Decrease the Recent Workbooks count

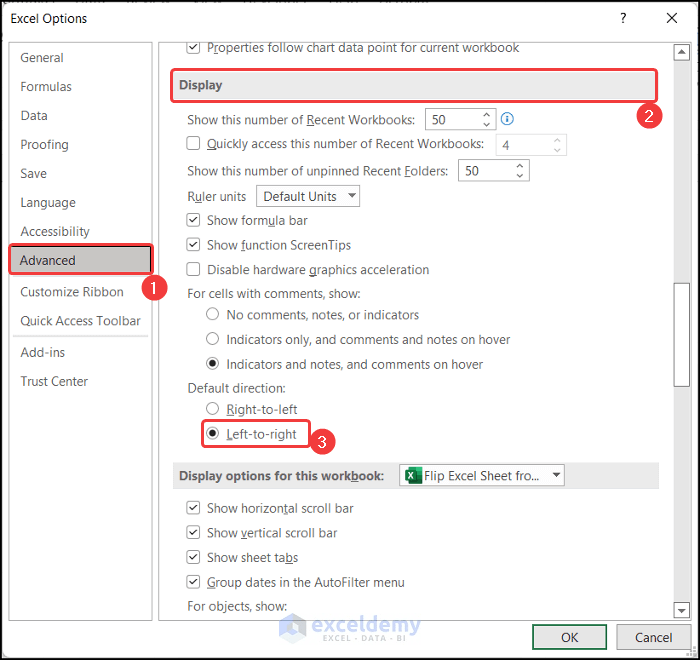click(x=487, y=124)
